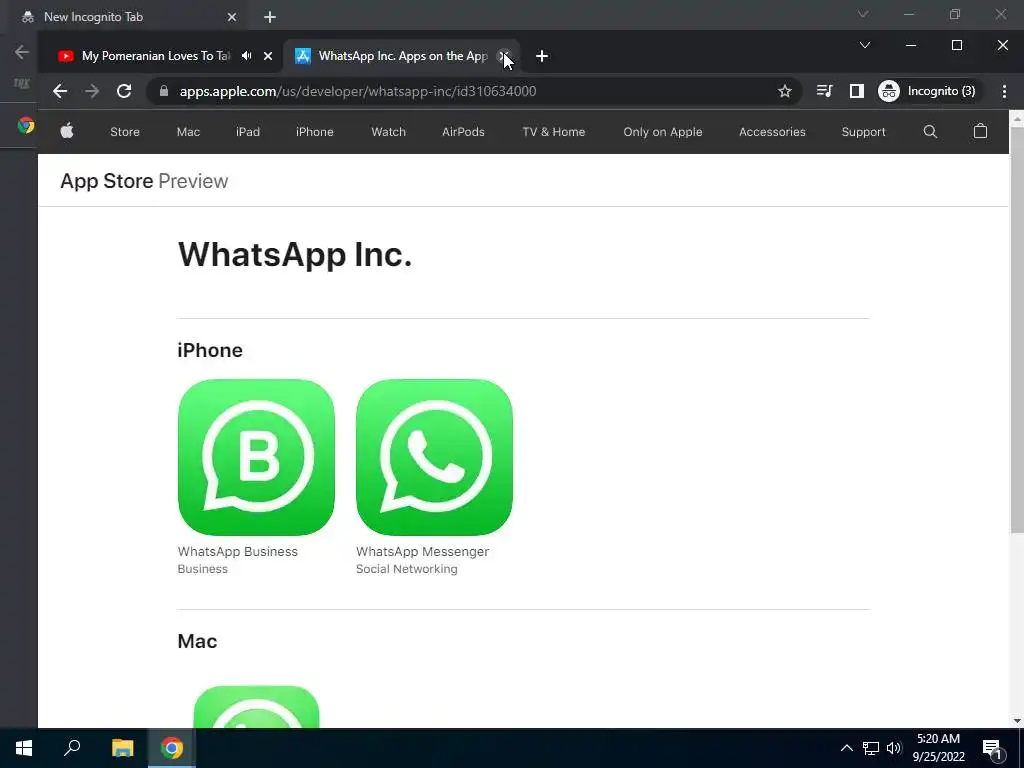Open the taskbar clock and date
The width and height of the screenshot is (1024, 768).
pyautogui.click(x=938, y=748)
